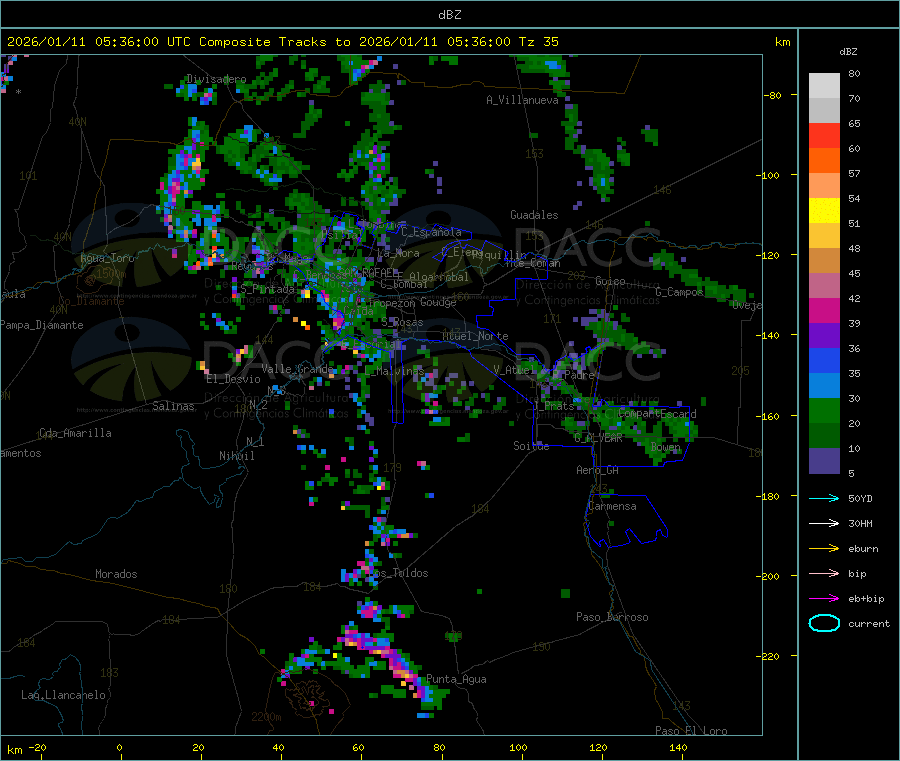Click the Paso_Barroso label
The image size is (900, 761).
click(x=612, y=618)
